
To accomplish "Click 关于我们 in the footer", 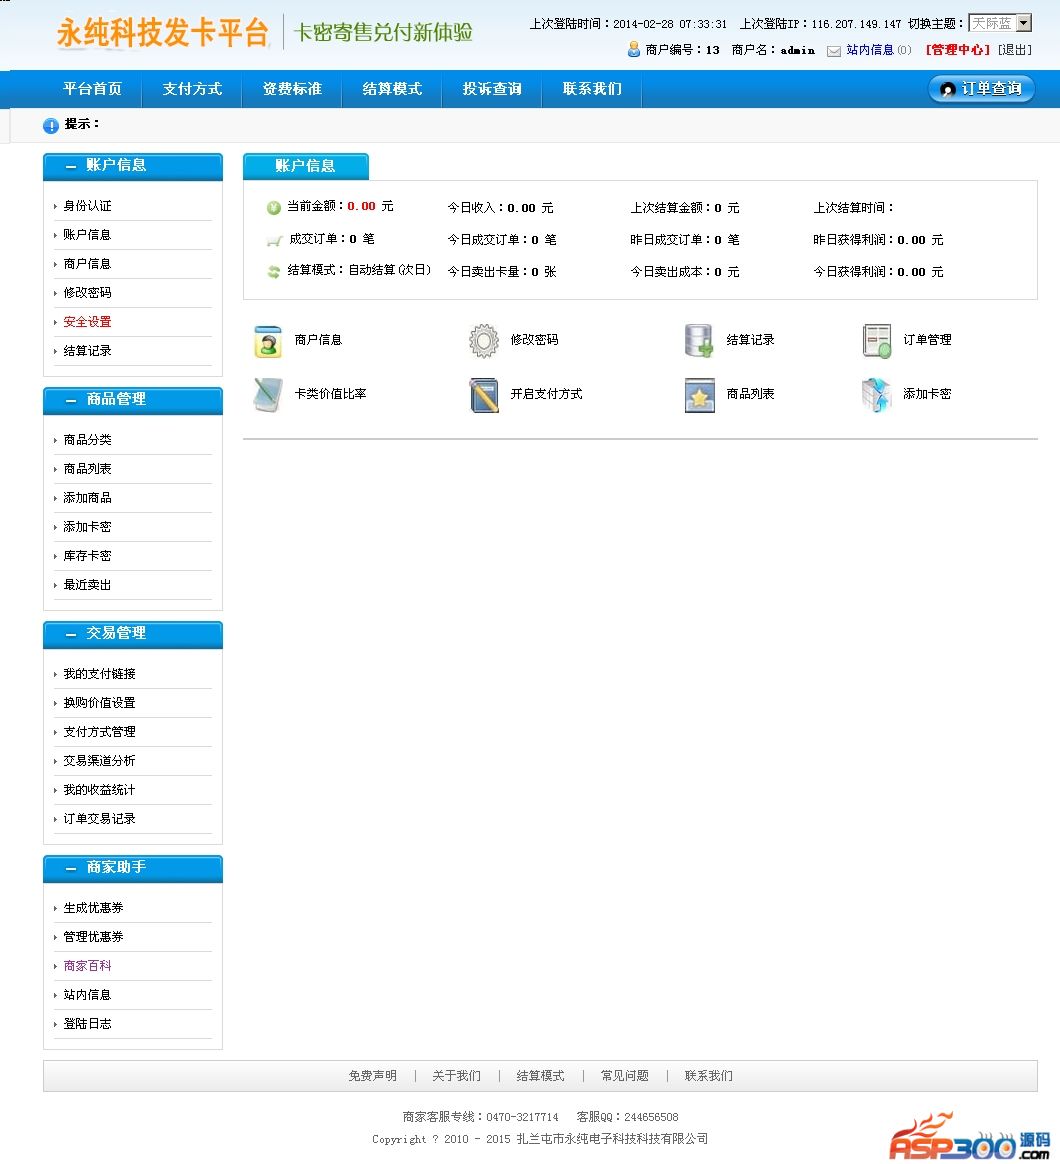I will pos(457,1076).
